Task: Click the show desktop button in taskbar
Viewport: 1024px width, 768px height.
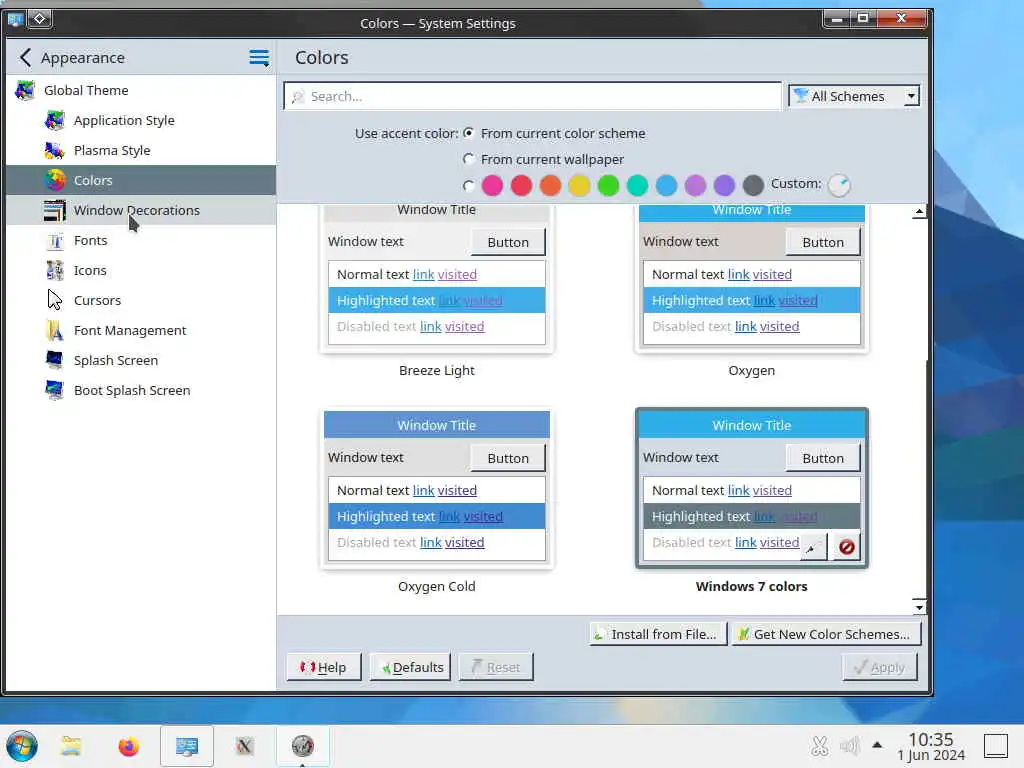Action: (x=997, y=746)
